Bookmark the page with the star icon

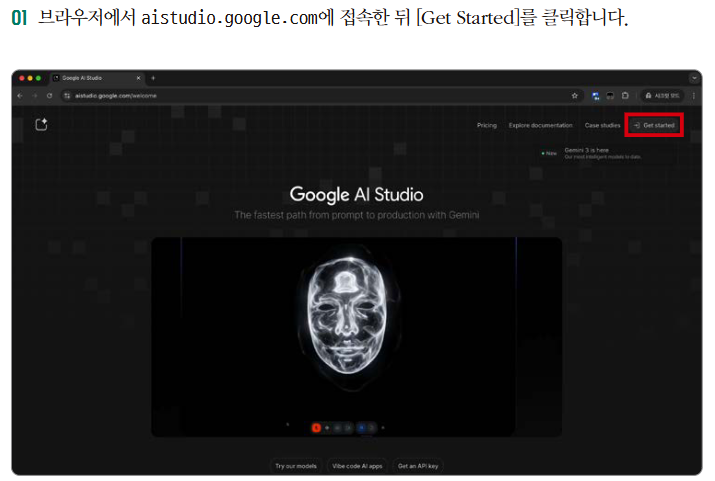(575, 96)
